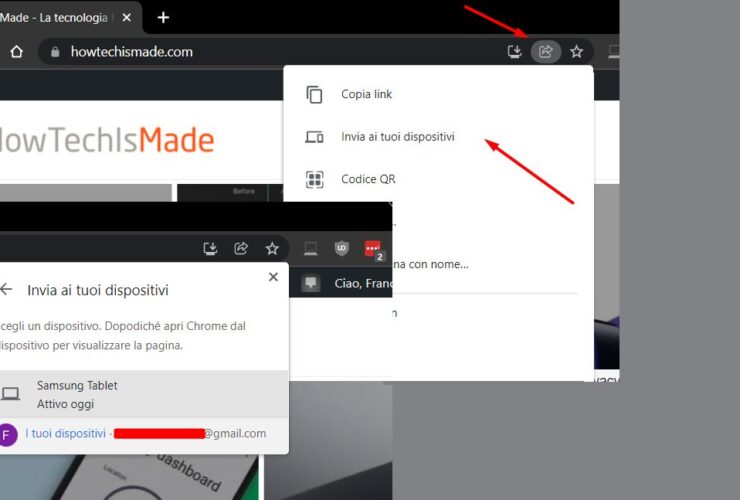Go back using the dialog's arrow
This screenshot has height=500, width=740.
coord(6,289)
